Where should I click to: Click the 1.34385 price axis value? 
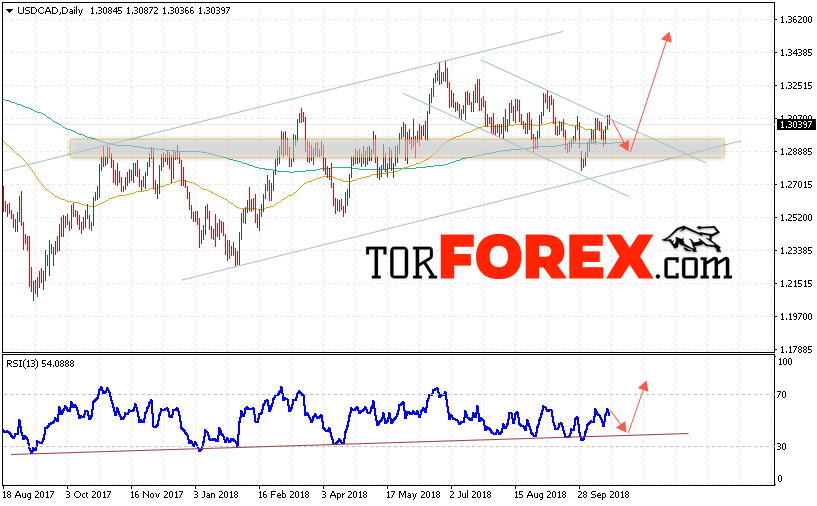click(796, 53)
